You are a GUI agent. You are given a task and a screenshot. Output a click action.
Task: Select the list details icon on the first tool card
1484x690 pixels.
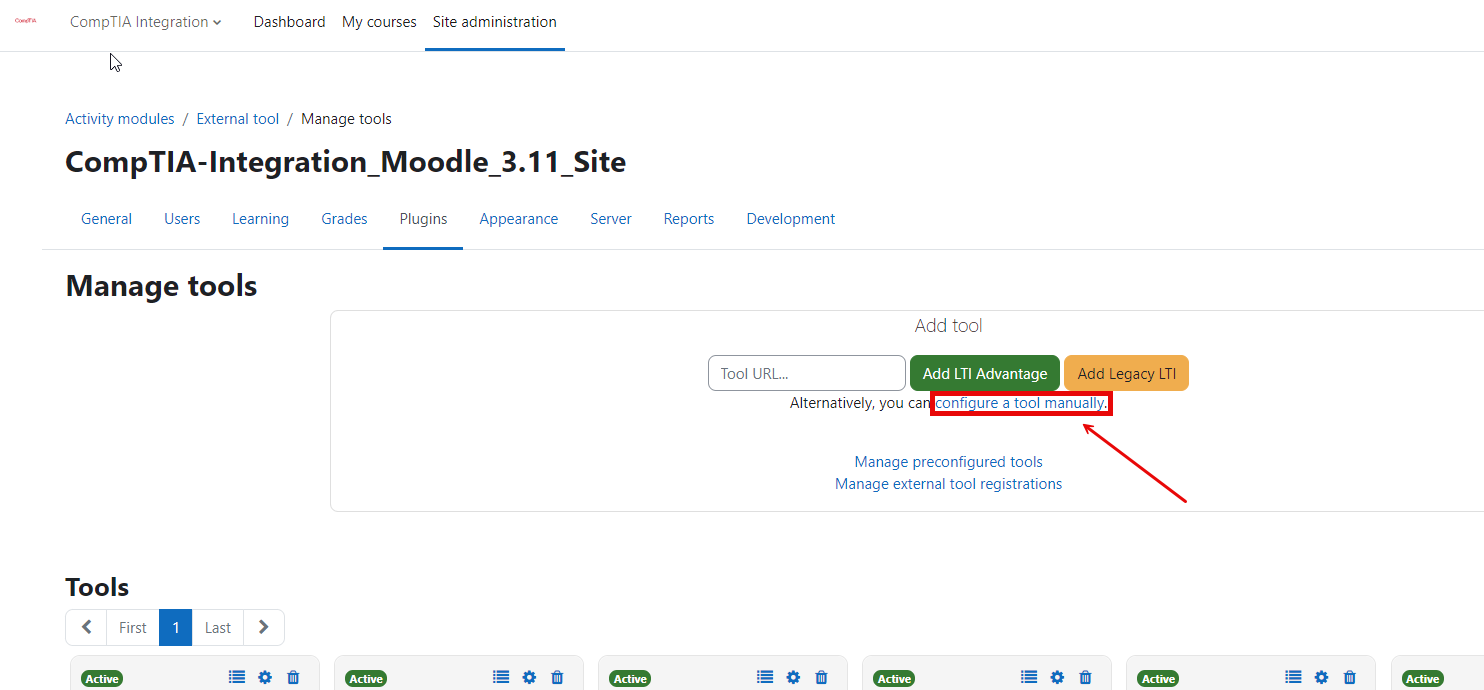point(236,677)
